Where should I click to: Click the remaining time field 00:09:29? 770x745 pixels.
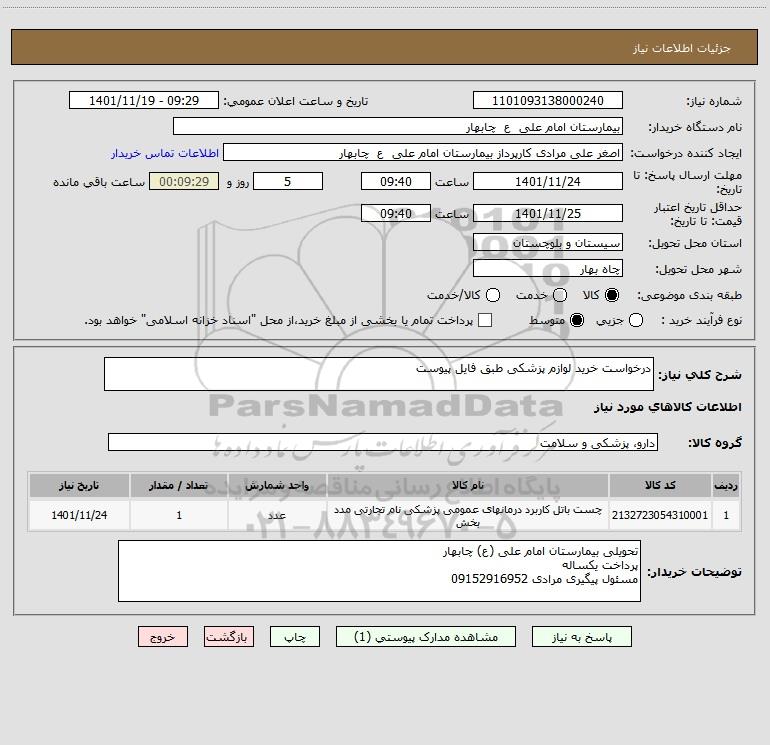click(x=184, y=181)
